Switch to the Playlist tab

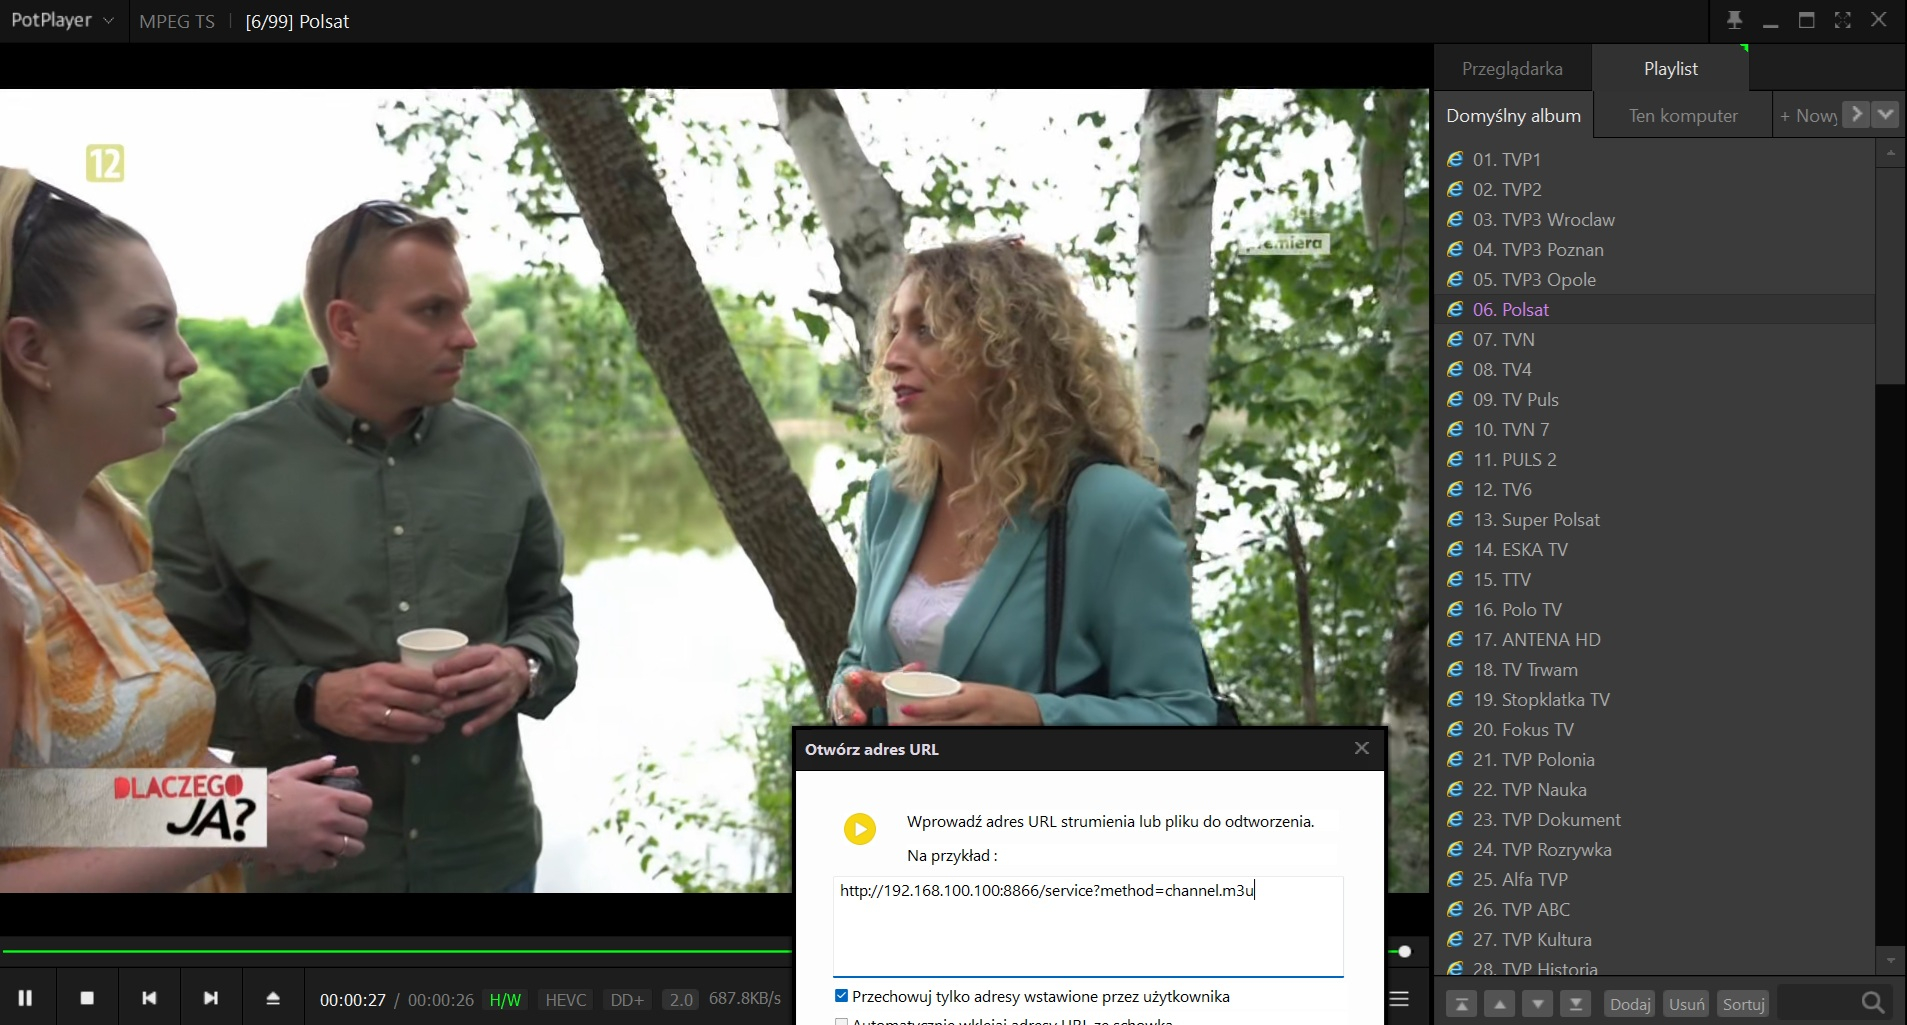1670,68
